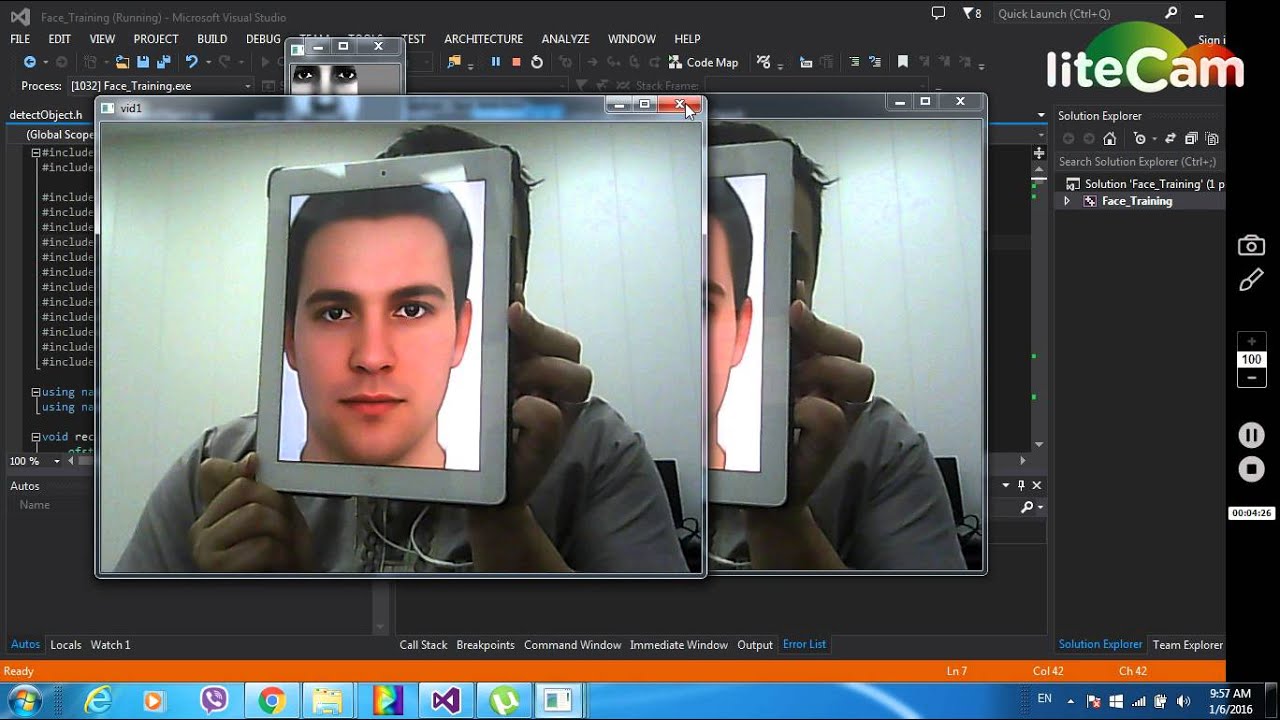Decrease liteCam zoom with the minus button
The width and height of the screenshot is (1280, 720).
[x=1251, y=378]
